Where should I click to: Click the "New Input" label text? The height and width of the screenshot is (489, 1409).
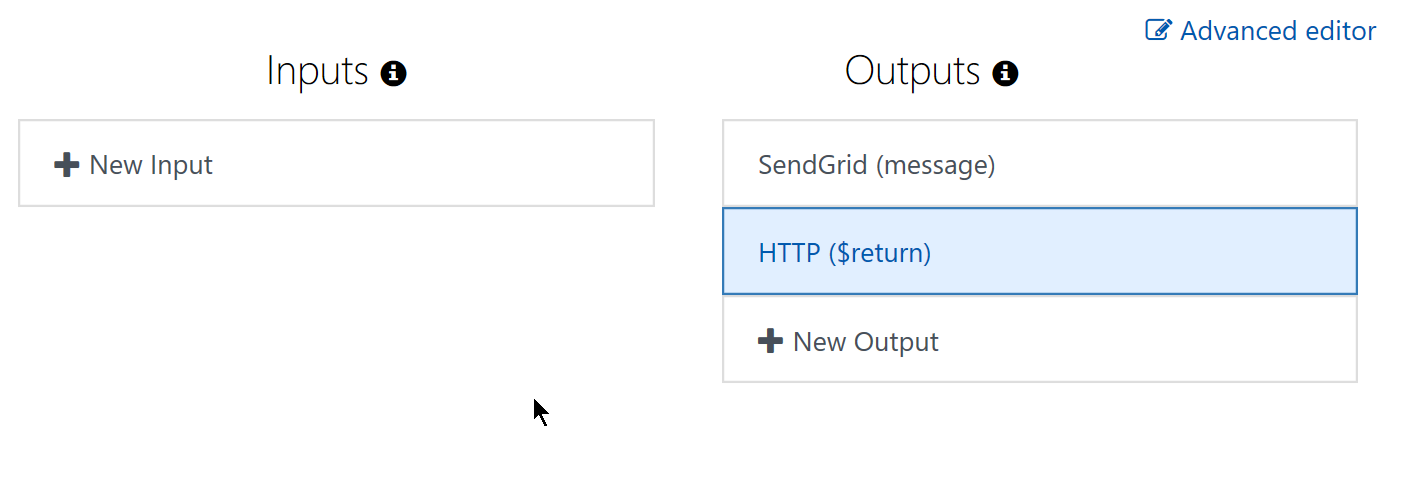[x=151, y=164]
